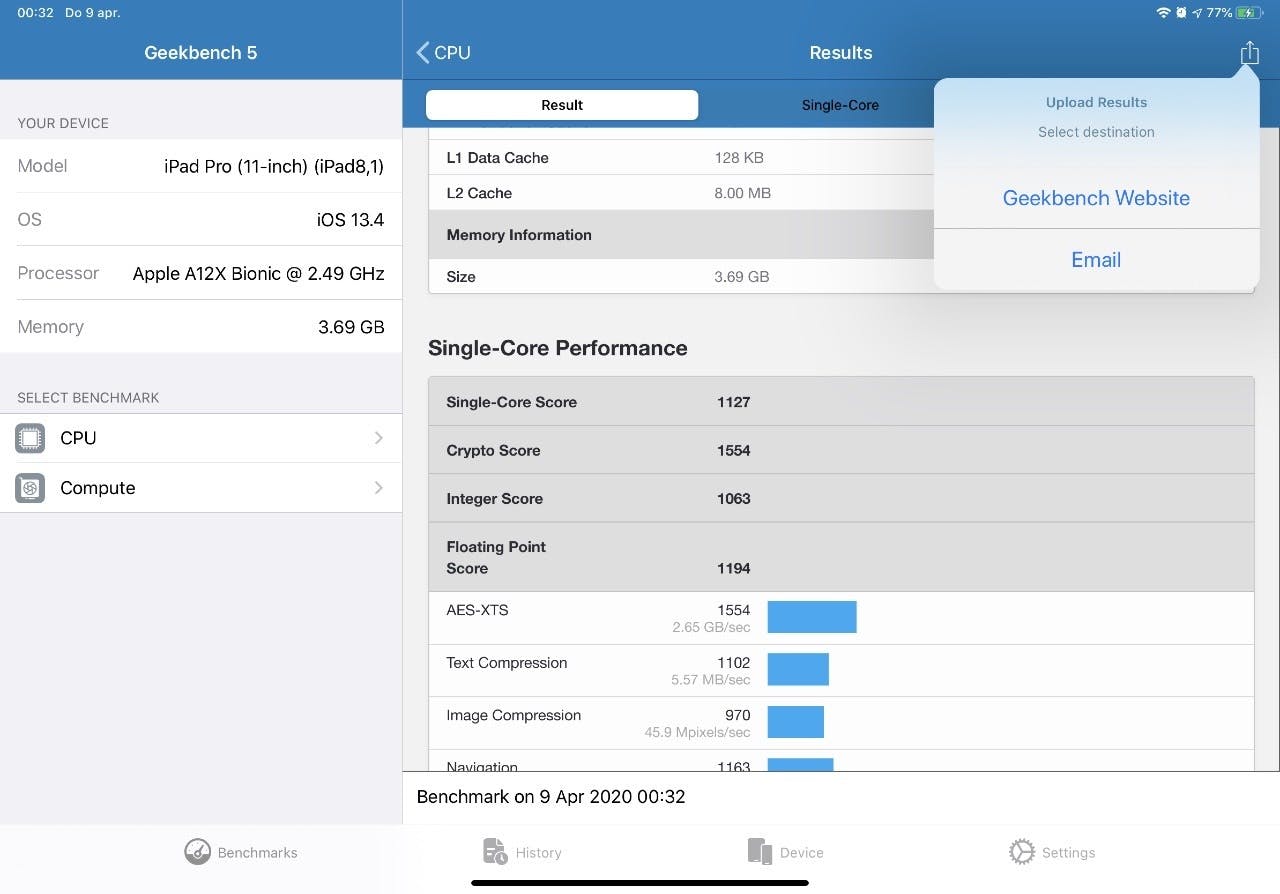Tap the Crypto Score value 1554
This screenshot has height=894, width=1280.
pos(734,450)
